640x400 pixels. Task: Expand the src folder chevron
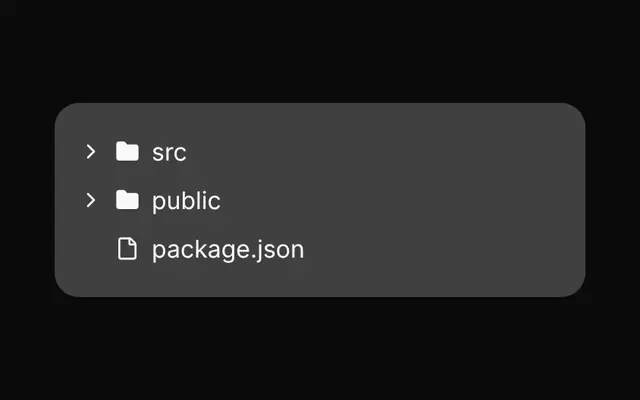coord(91,151)
